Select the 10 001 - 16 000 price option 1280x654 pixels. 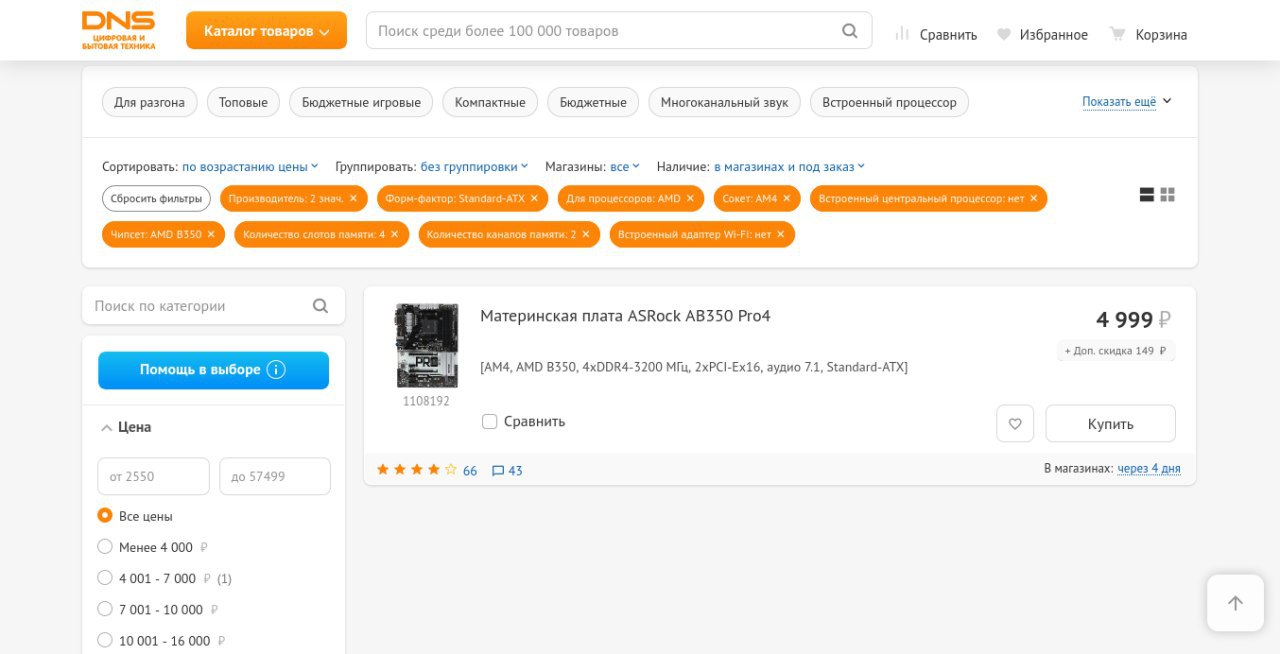(105, 640)
